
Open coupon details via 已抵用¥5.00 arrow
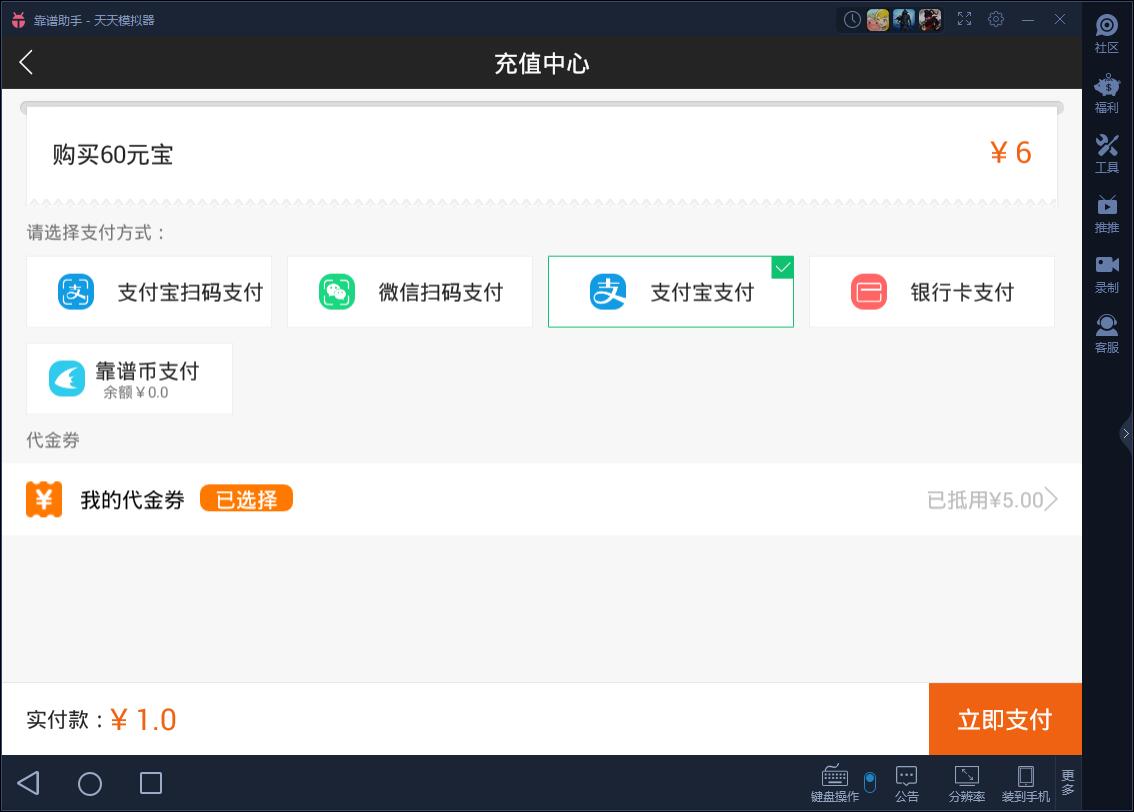pos(992,500)
